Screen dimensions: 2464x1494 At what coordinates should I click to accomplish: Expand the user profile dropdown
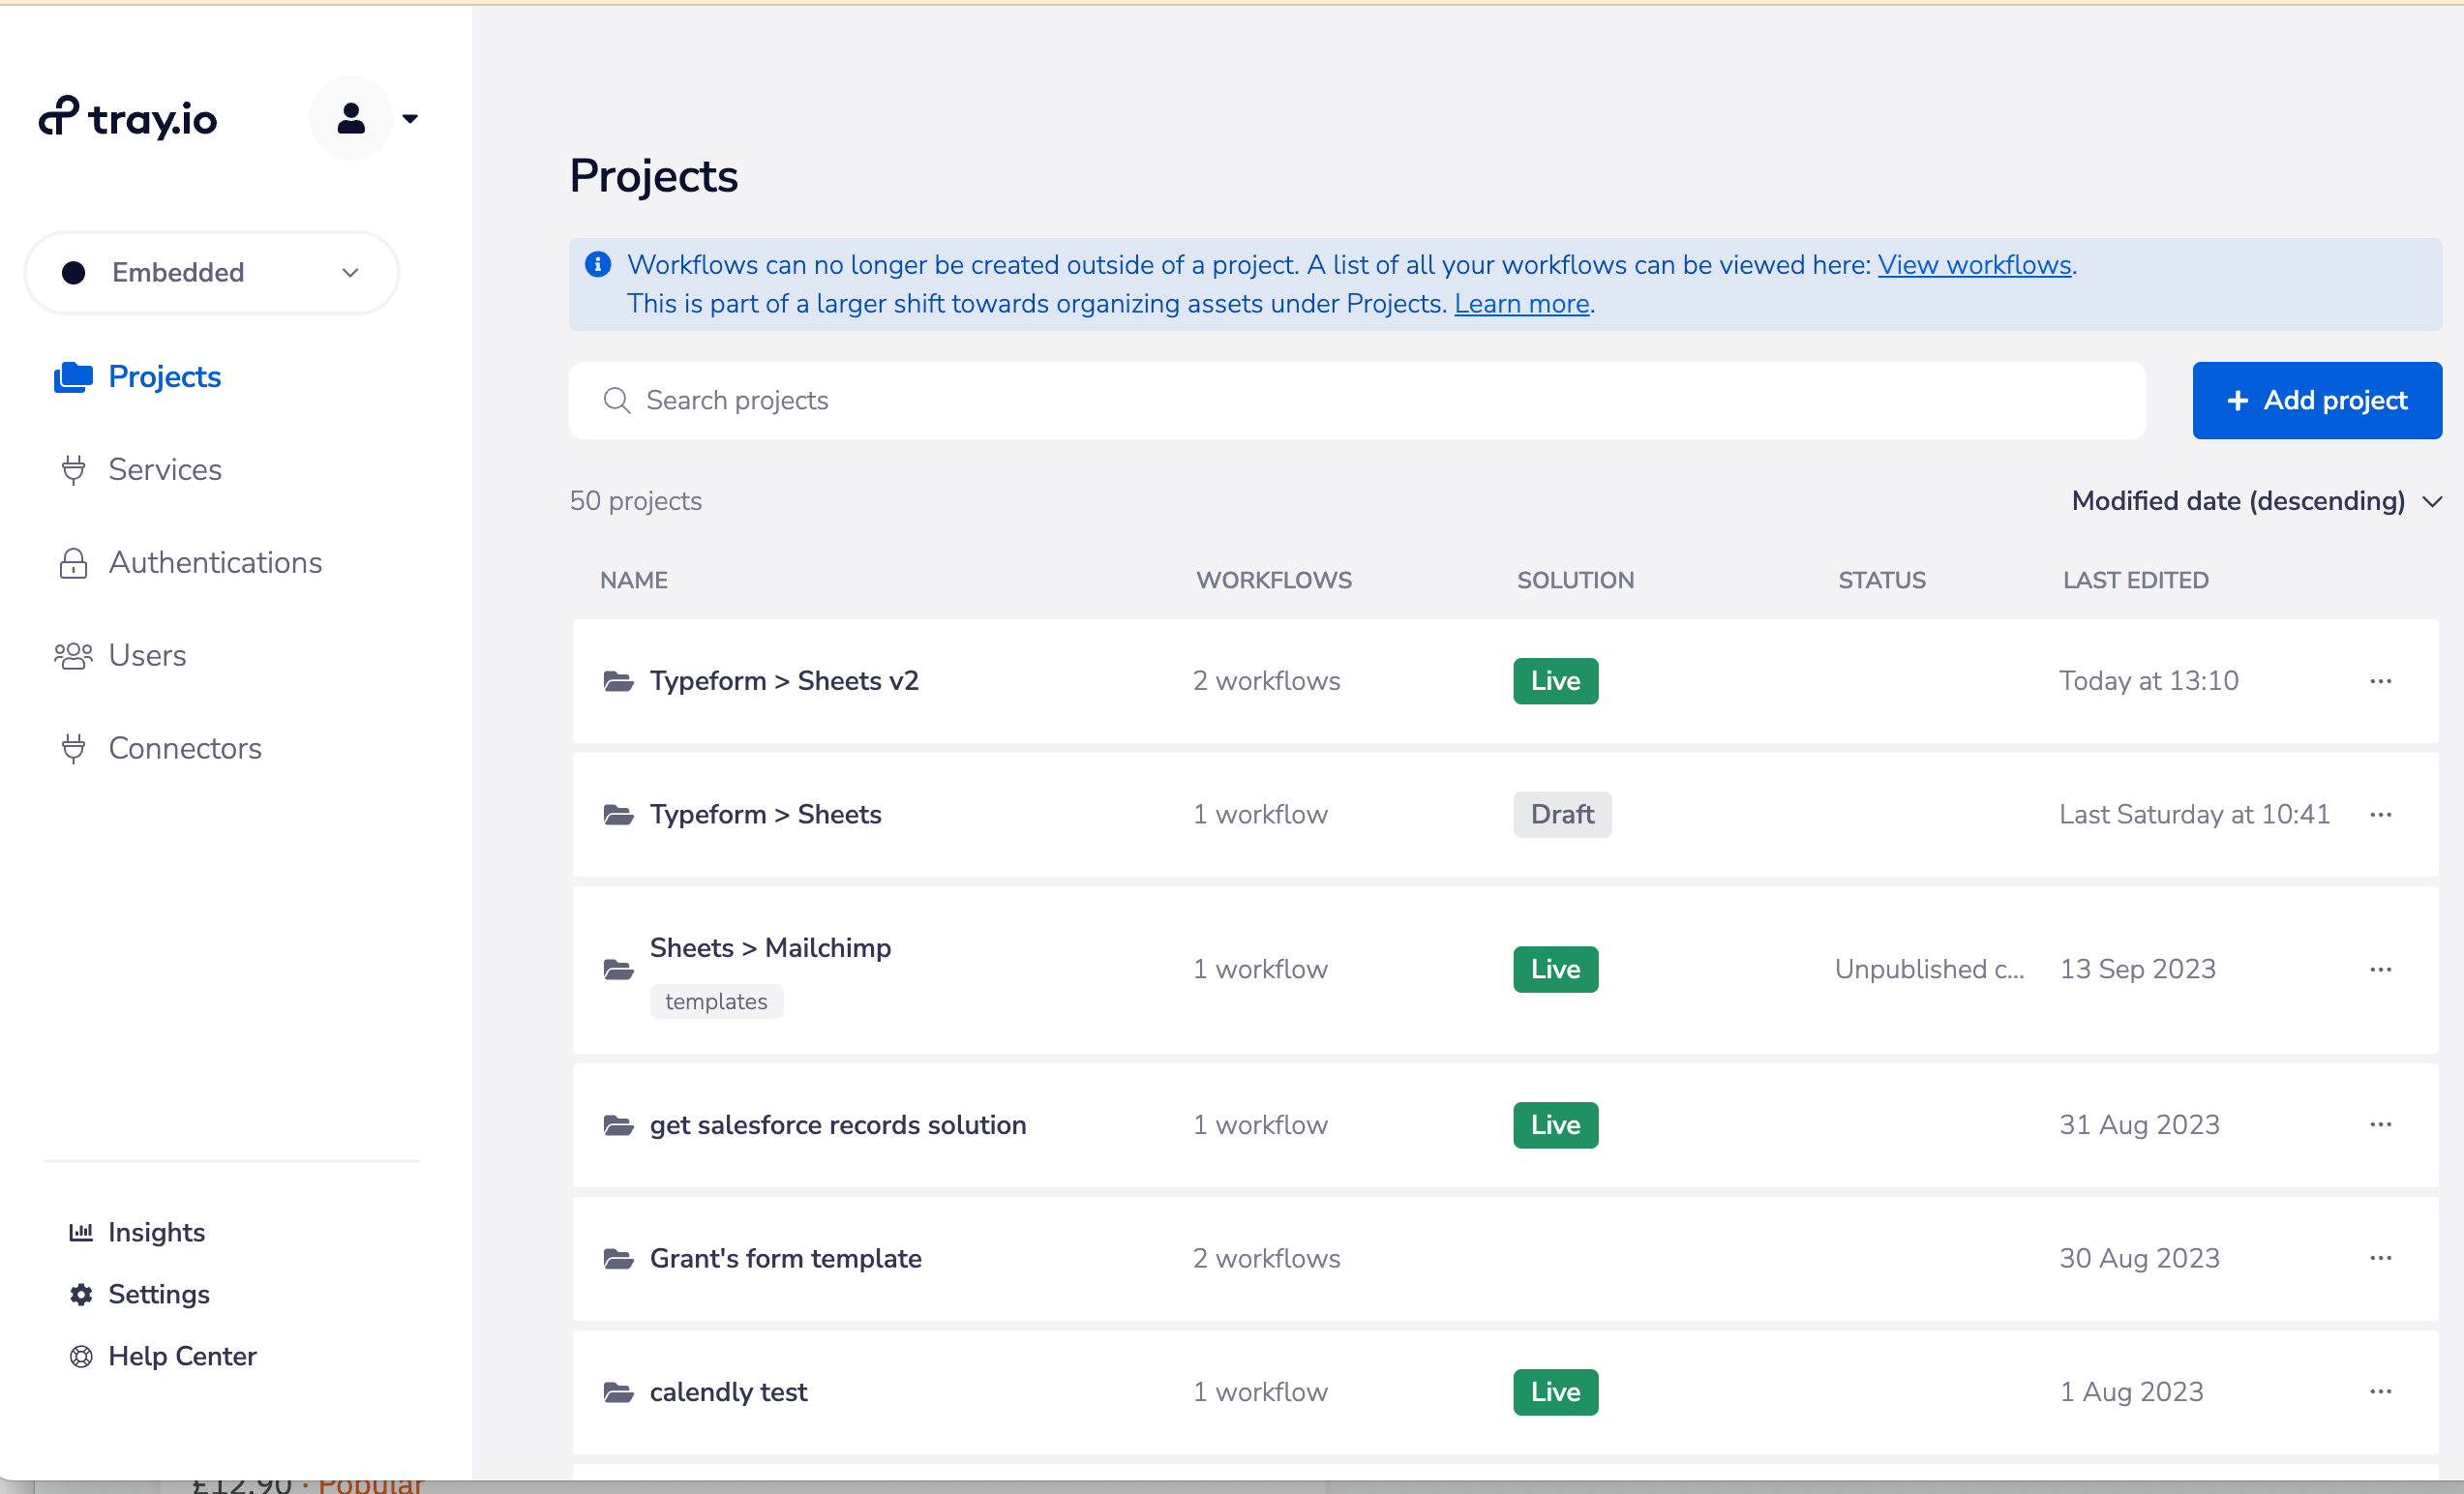click(406, 118)
